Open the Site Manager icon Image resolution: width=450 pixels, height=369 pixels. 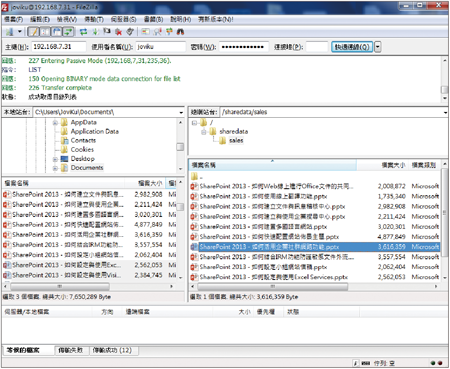(10, 32)
